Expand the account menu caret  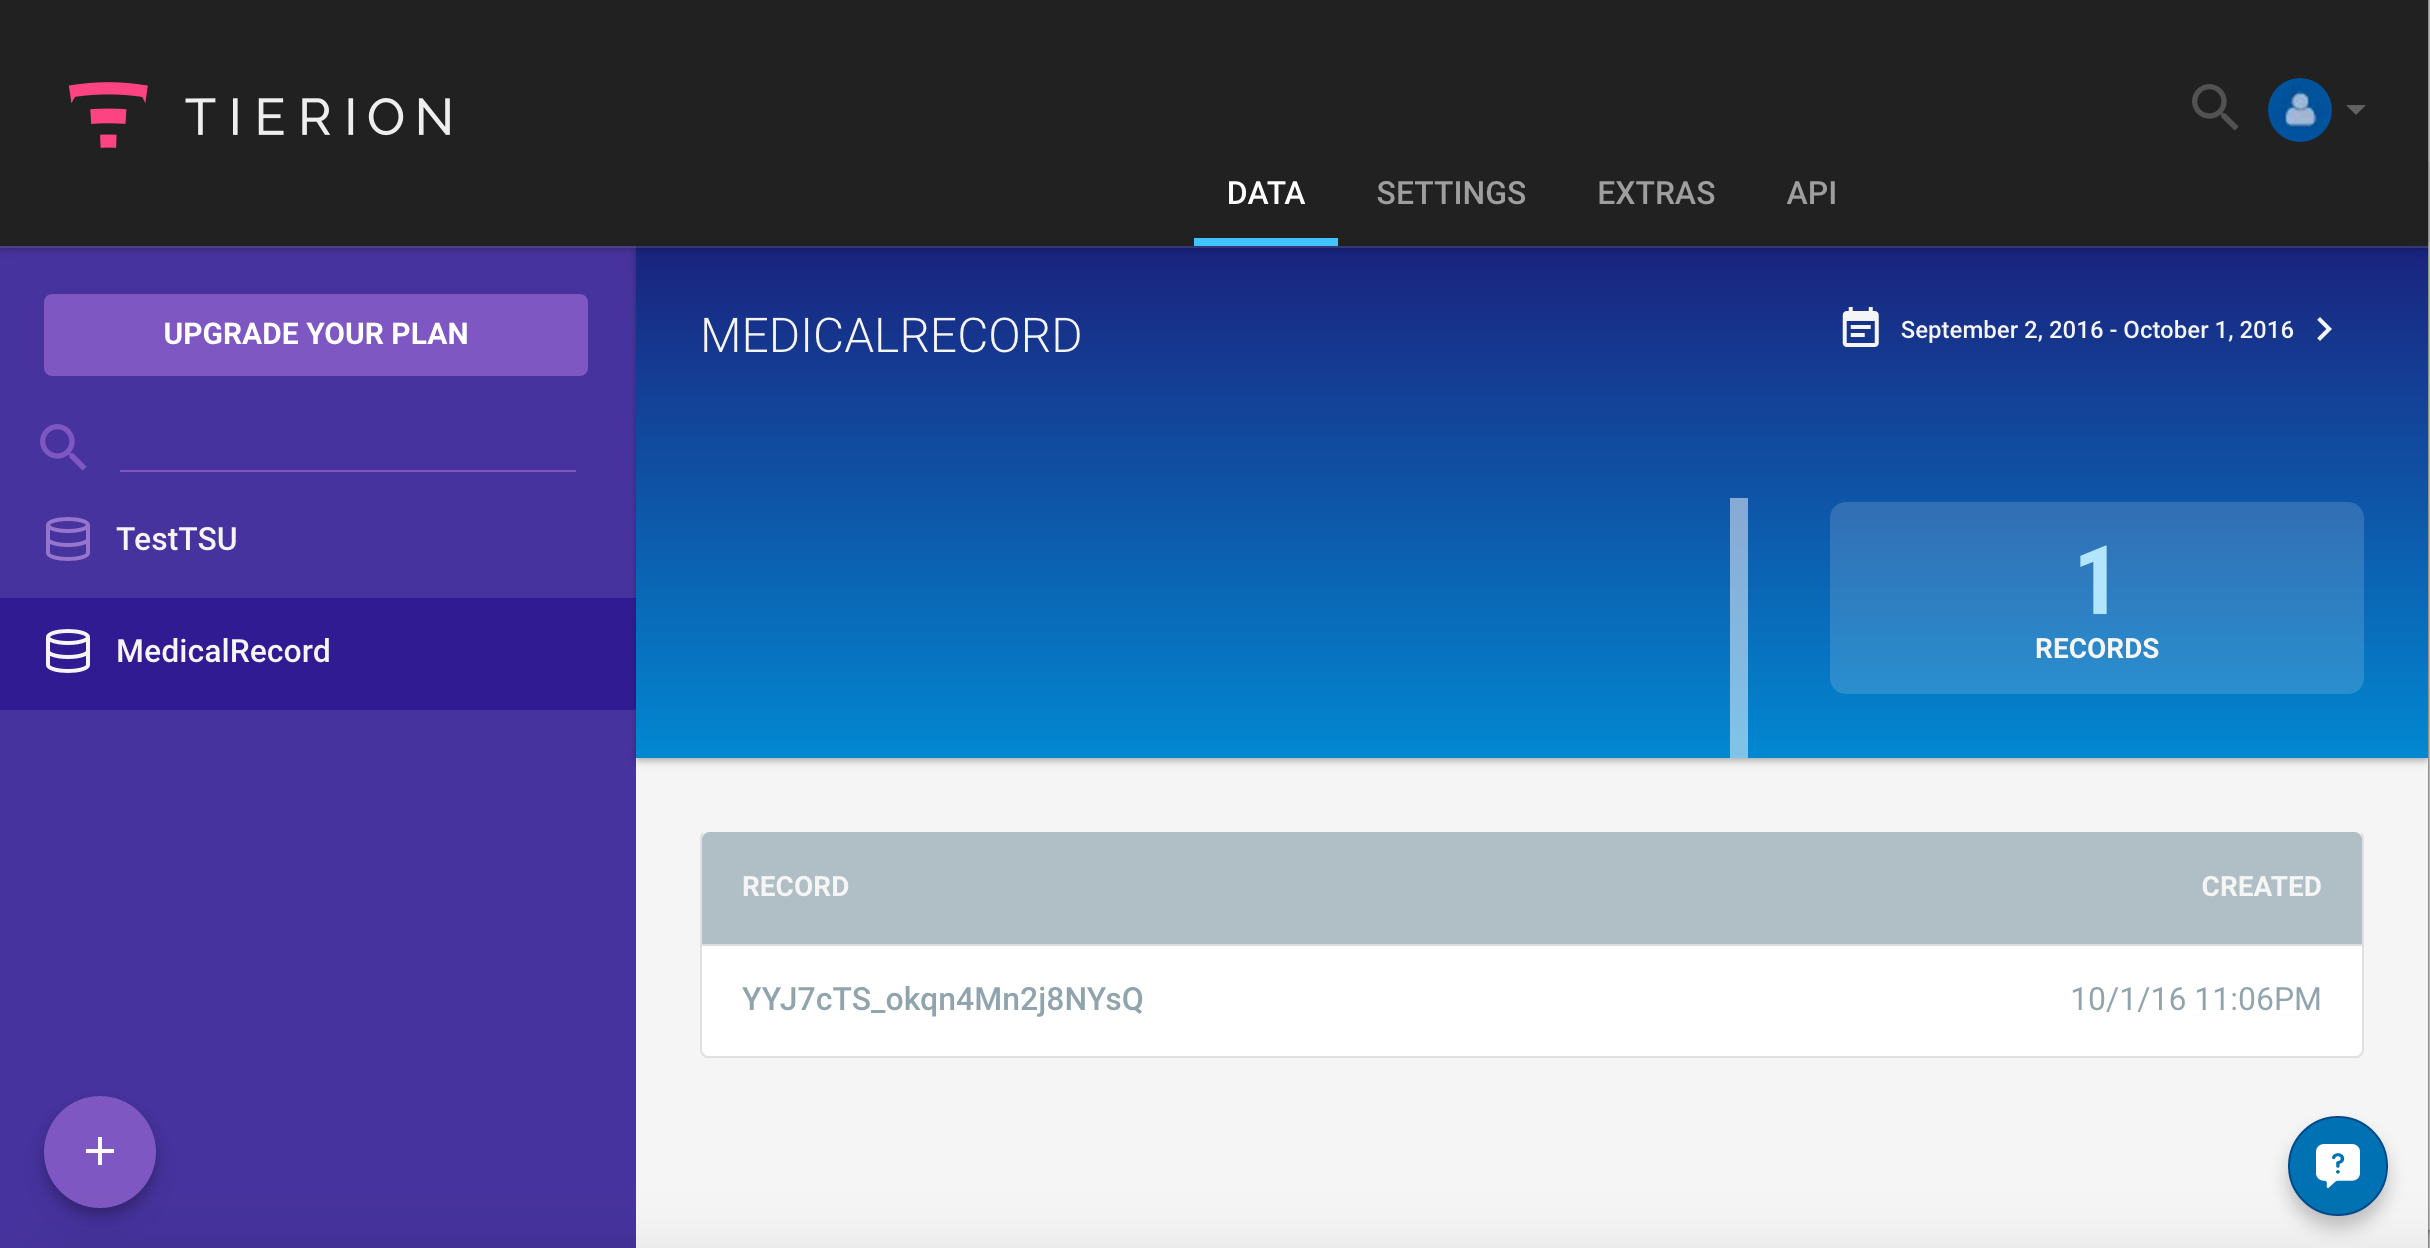[x=2356, y=110]
